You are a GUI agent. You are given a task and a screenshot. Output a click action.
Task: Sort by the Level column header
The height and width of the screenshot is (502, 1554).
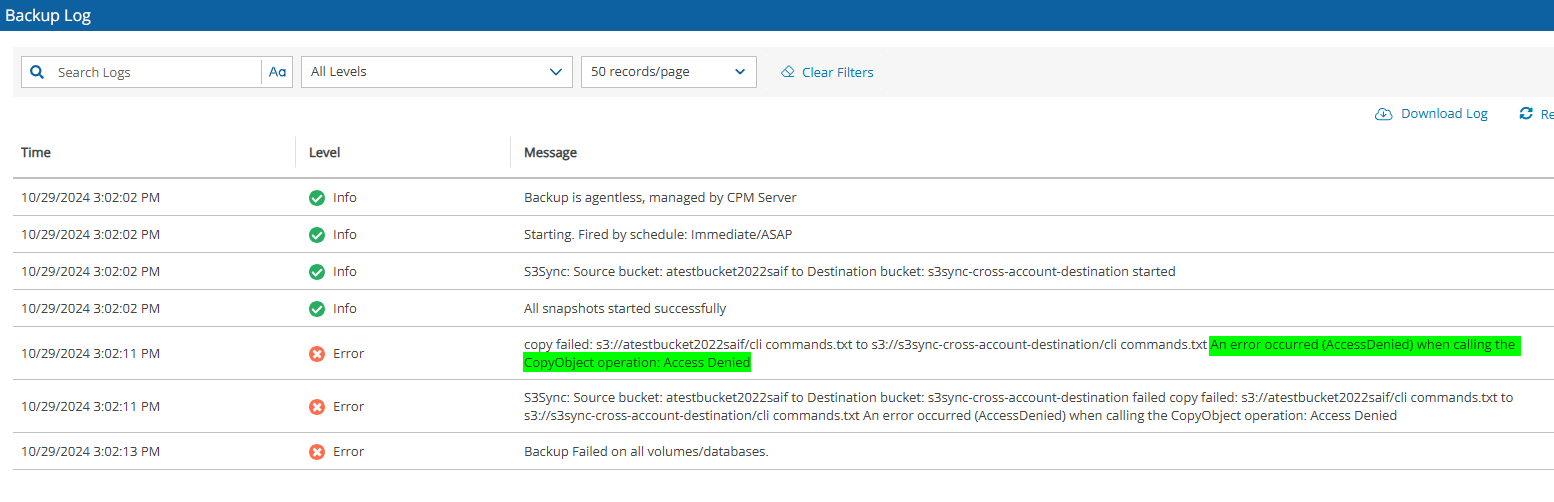[325, 153]
